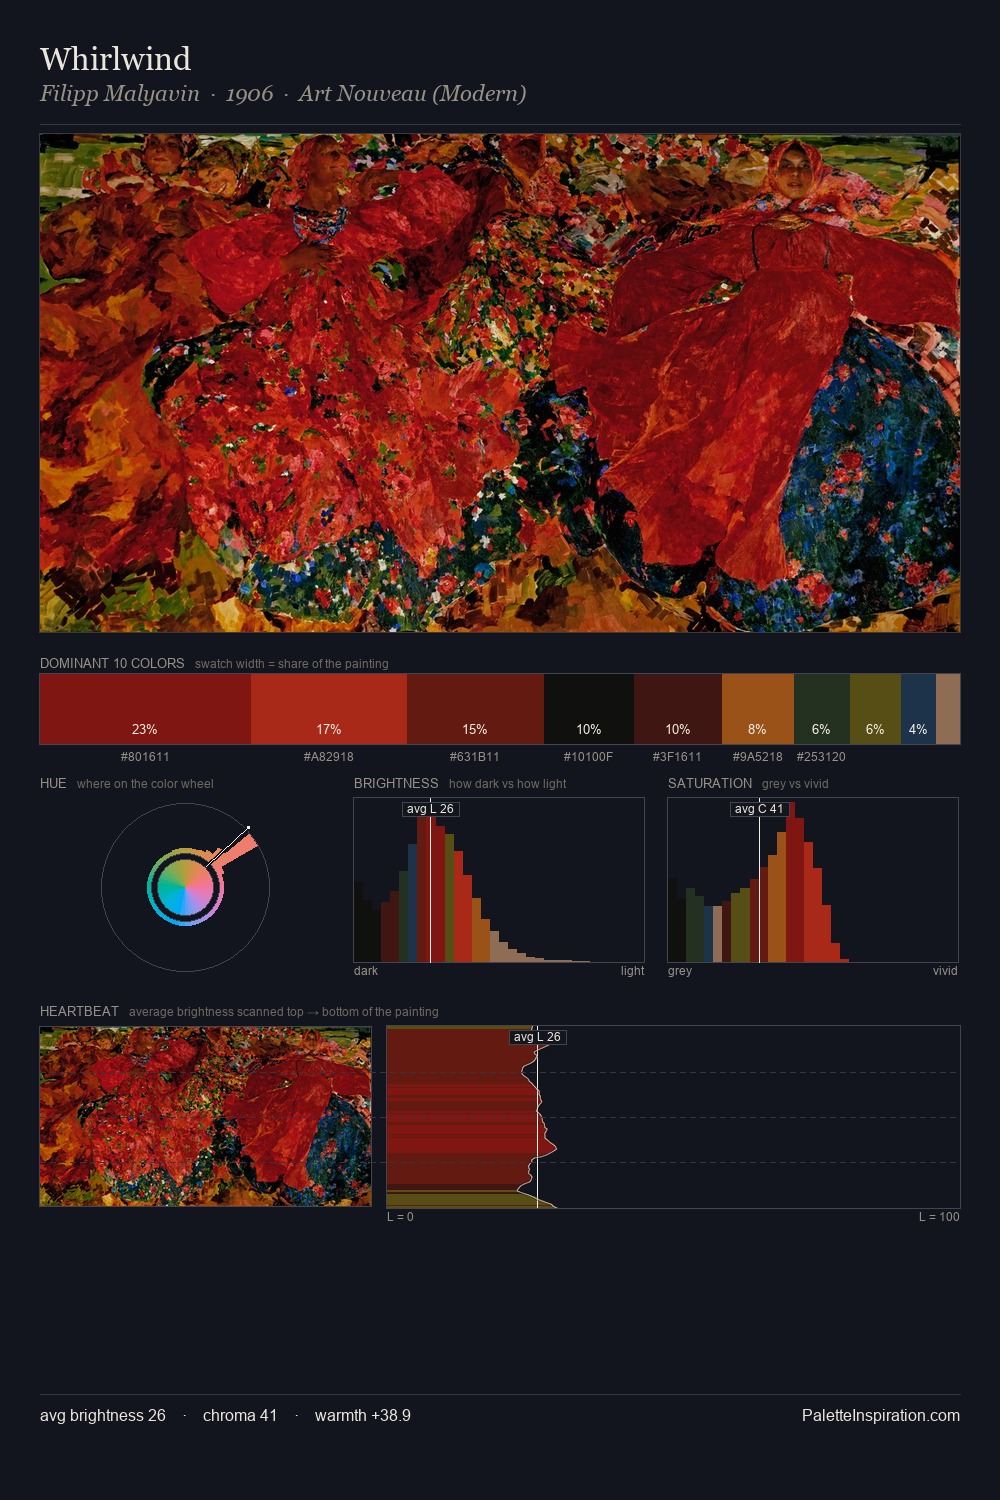Click the hex code #801611

(x=145, y=757)
